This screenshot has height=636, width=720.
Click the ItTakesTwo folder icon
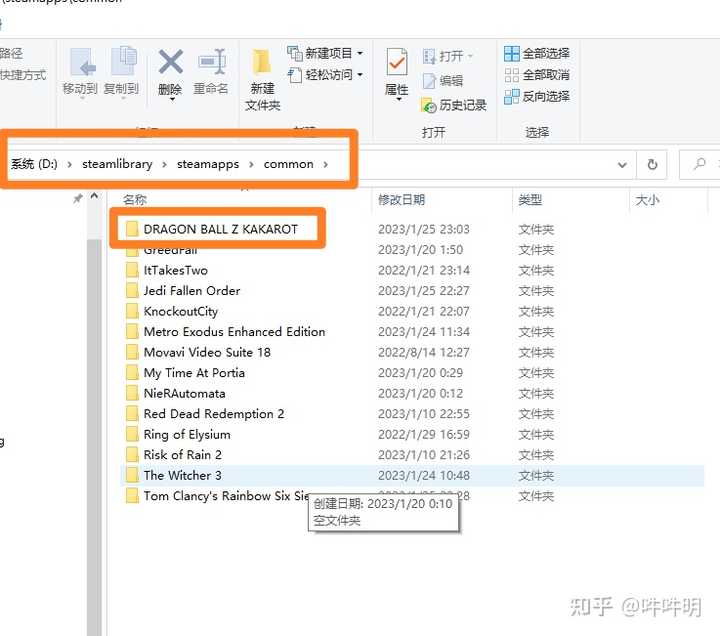point(132,270)
